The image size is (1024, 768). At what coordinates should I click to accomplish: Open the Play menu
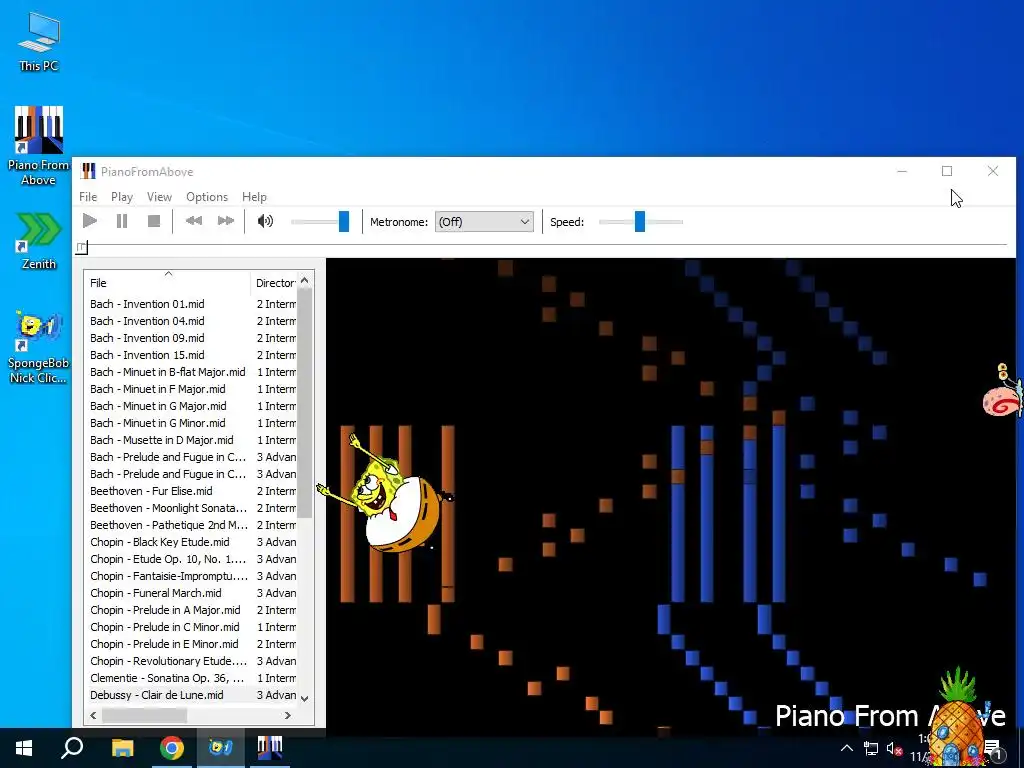tap(122, 197)
